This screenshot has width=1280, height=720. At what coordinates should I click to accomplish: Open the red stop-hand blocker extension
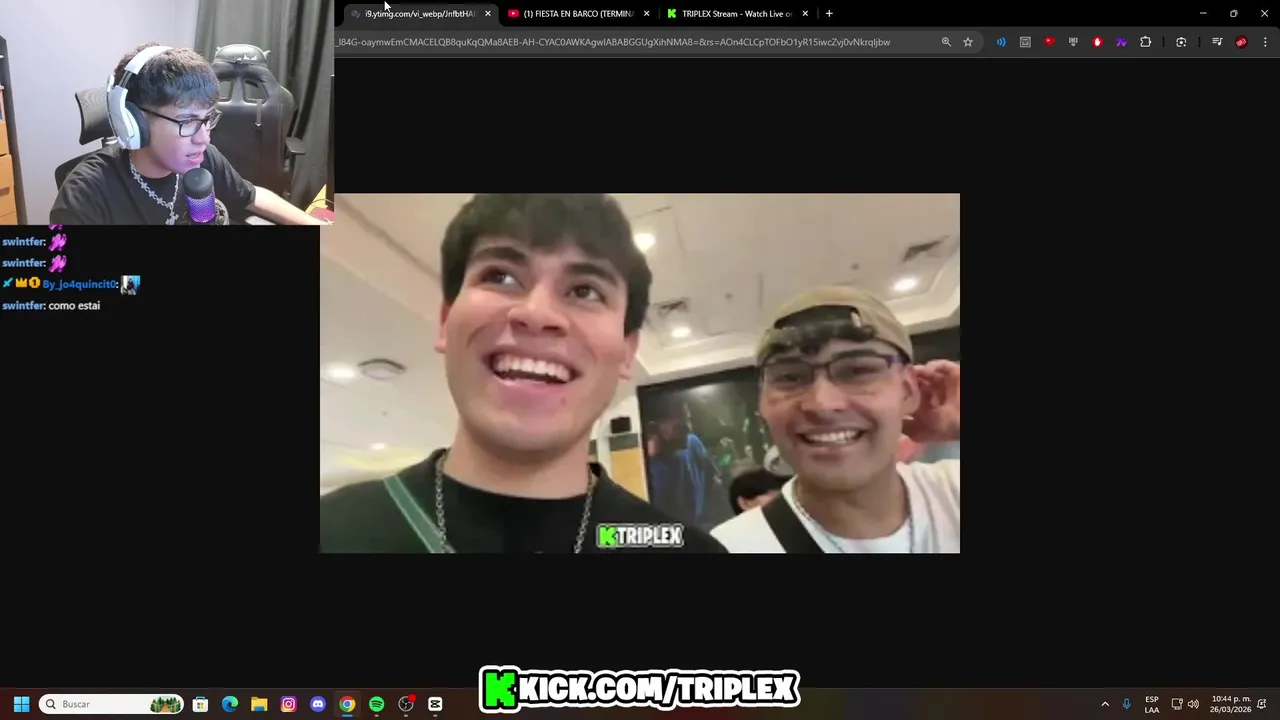point(1097,42)
